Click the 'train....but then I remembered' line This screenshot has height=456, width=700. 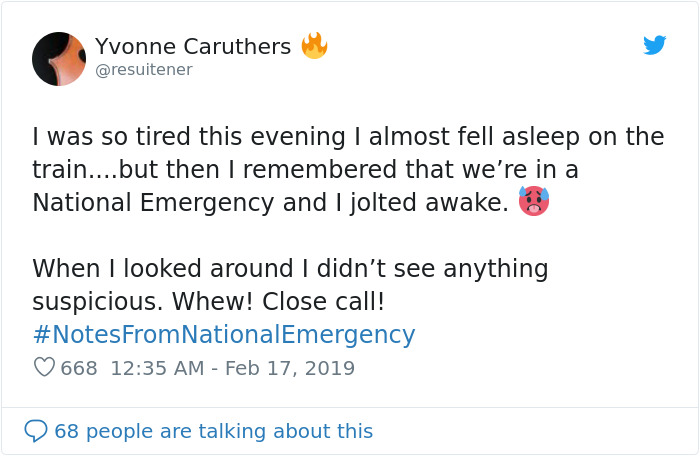pyautogui.click(x=305, y=169)
